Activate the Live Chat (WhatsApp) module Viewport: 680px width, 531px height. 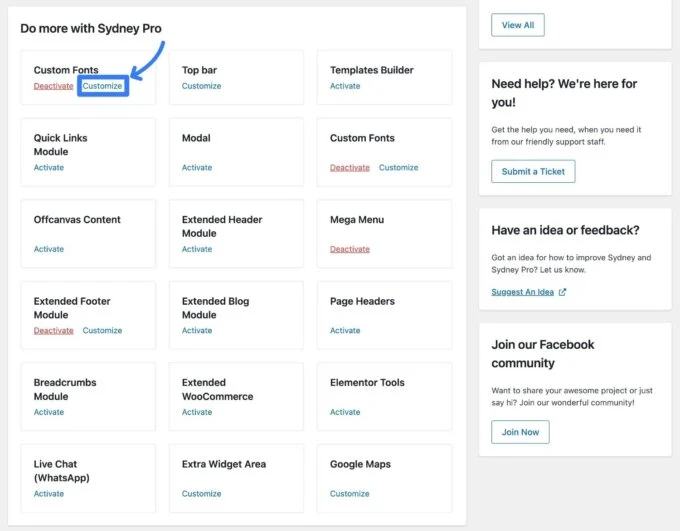point(49,493)
